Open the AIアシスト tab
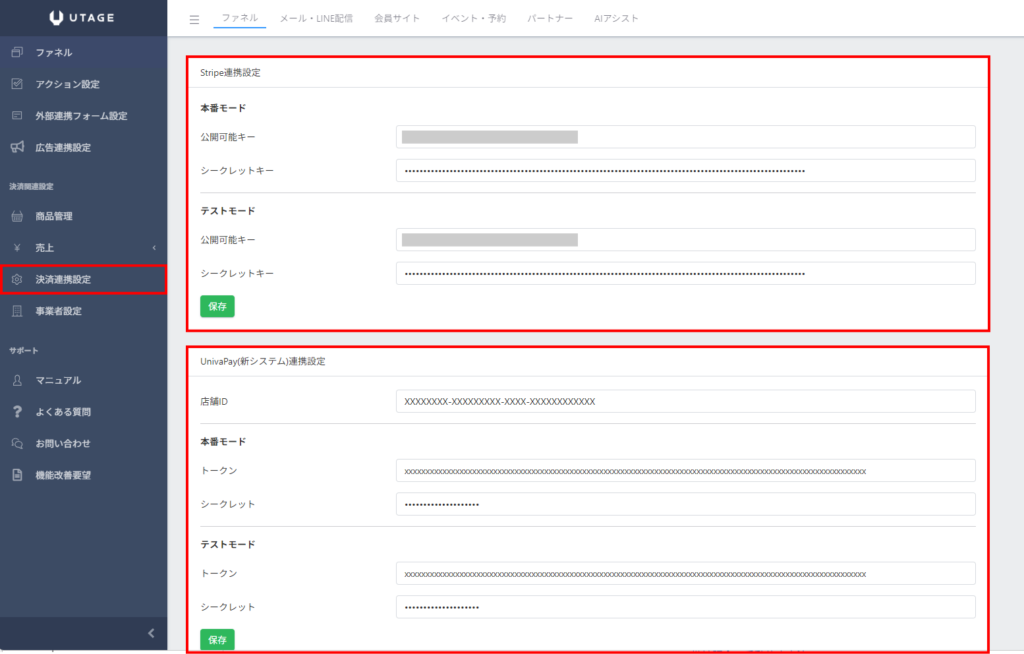The width and height of the screenshot is (1024, 654). pyautogui.click(x=616, y=18)
